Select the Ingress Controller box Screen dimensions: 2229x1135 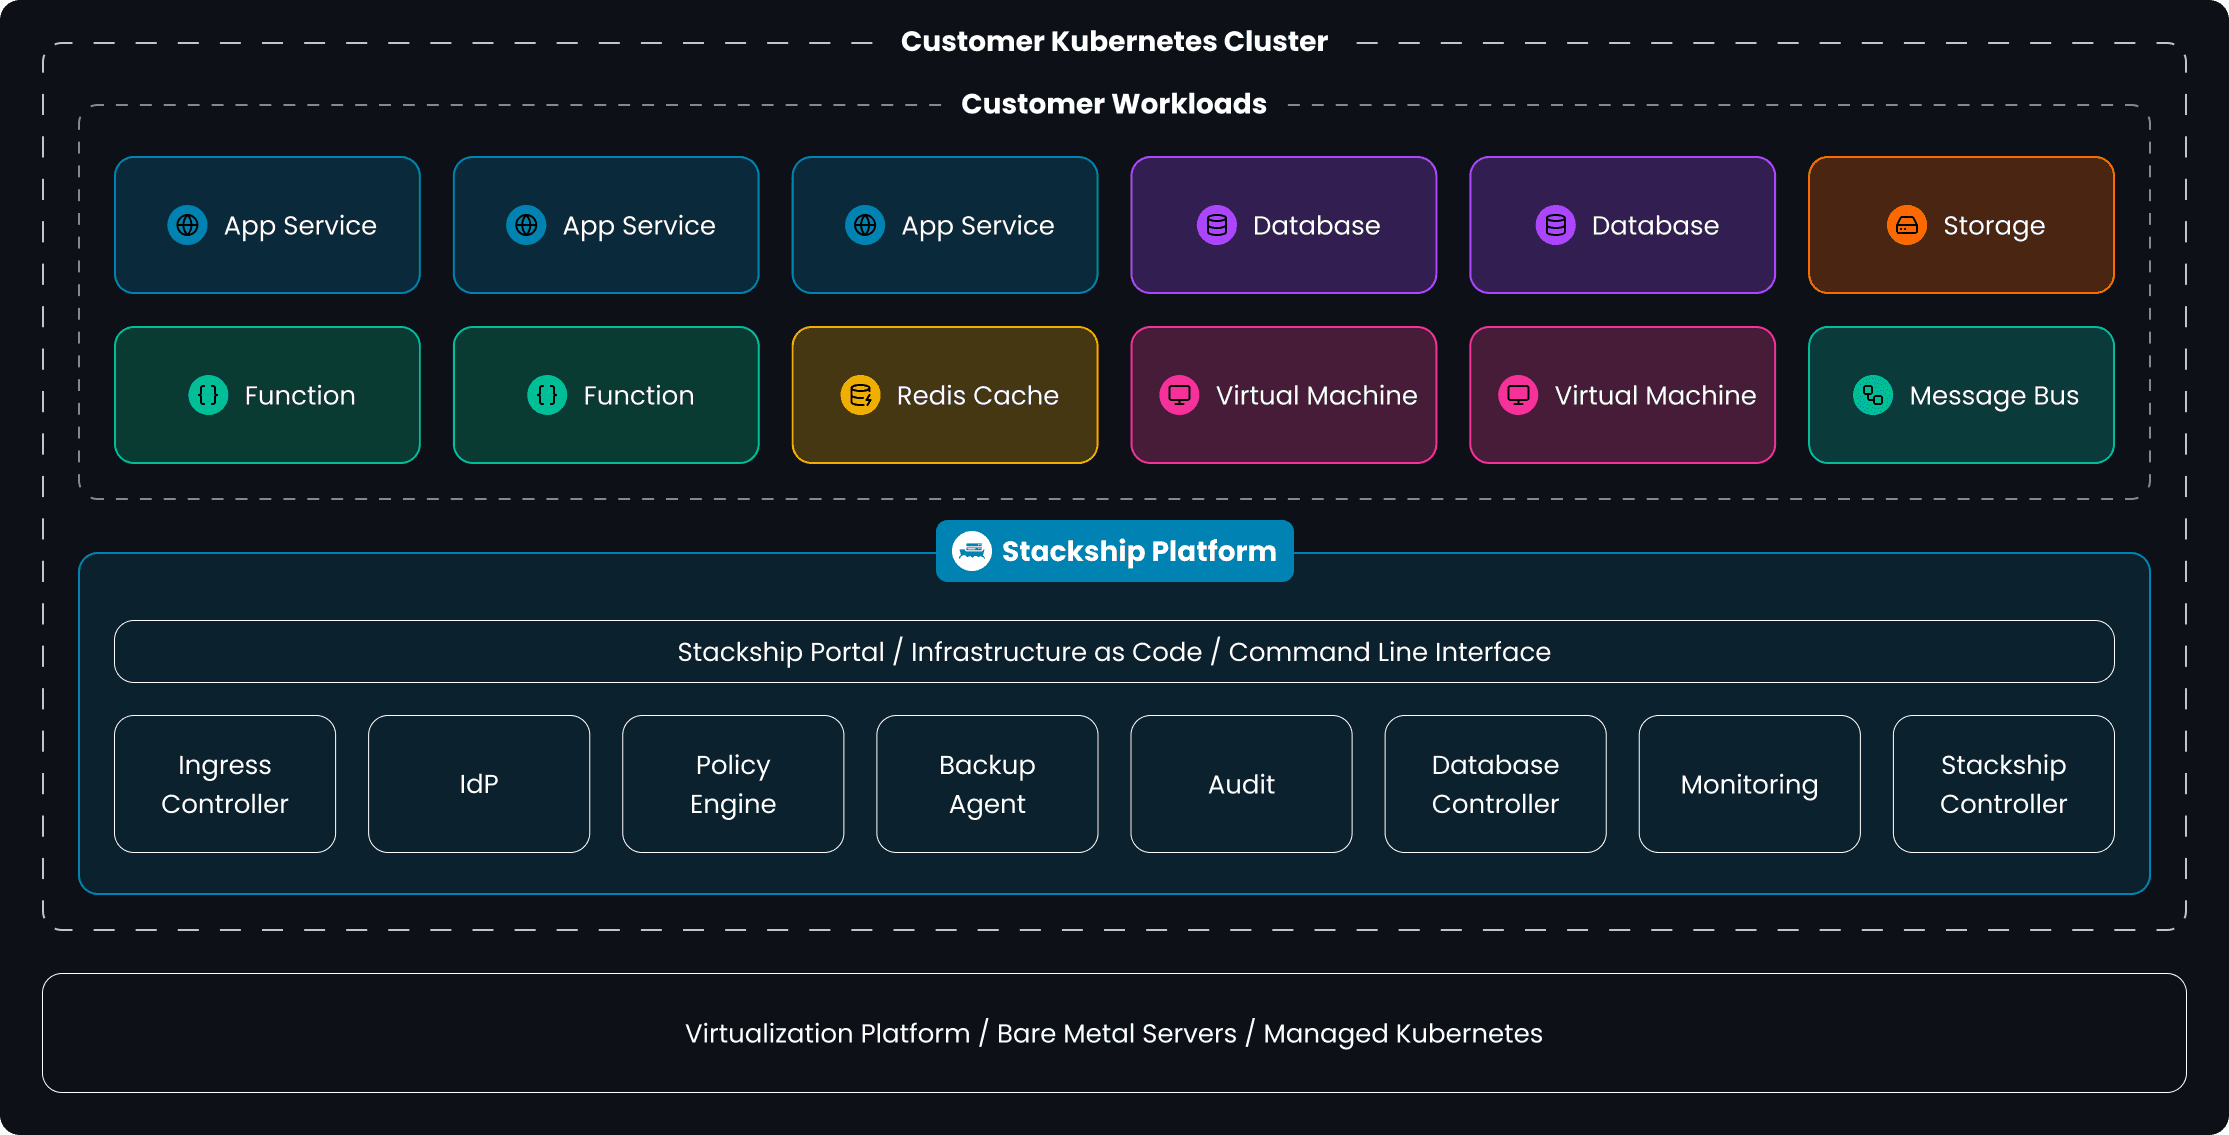click(225, 784)
